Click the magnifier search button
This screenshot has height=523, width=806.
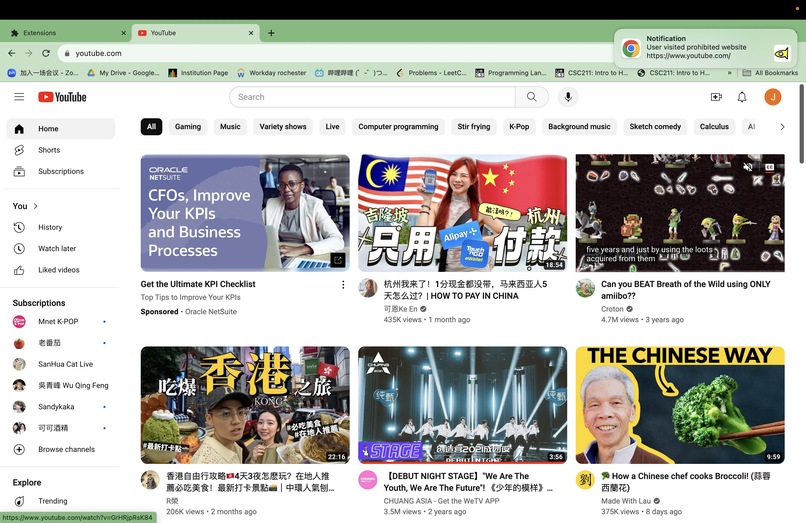[532, 97]
